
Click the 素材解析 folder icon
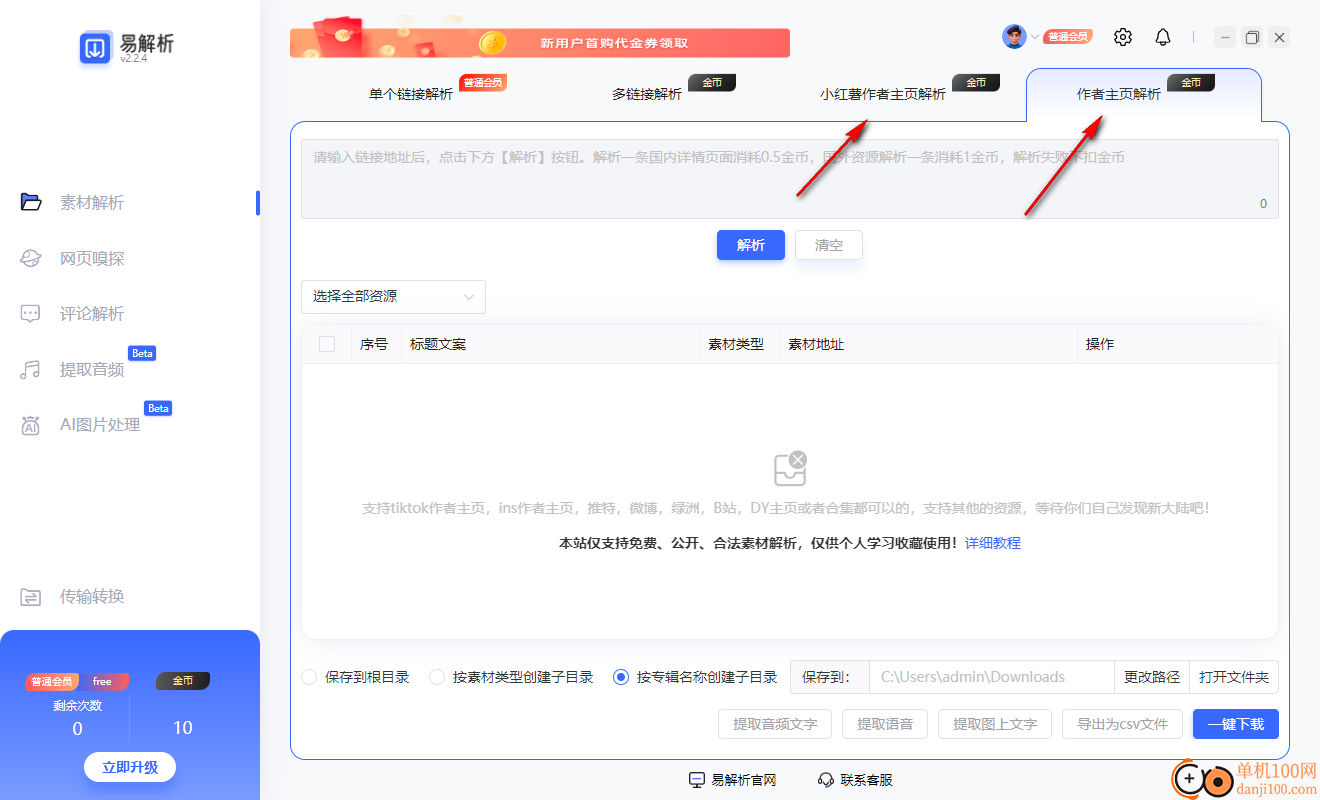31,202
